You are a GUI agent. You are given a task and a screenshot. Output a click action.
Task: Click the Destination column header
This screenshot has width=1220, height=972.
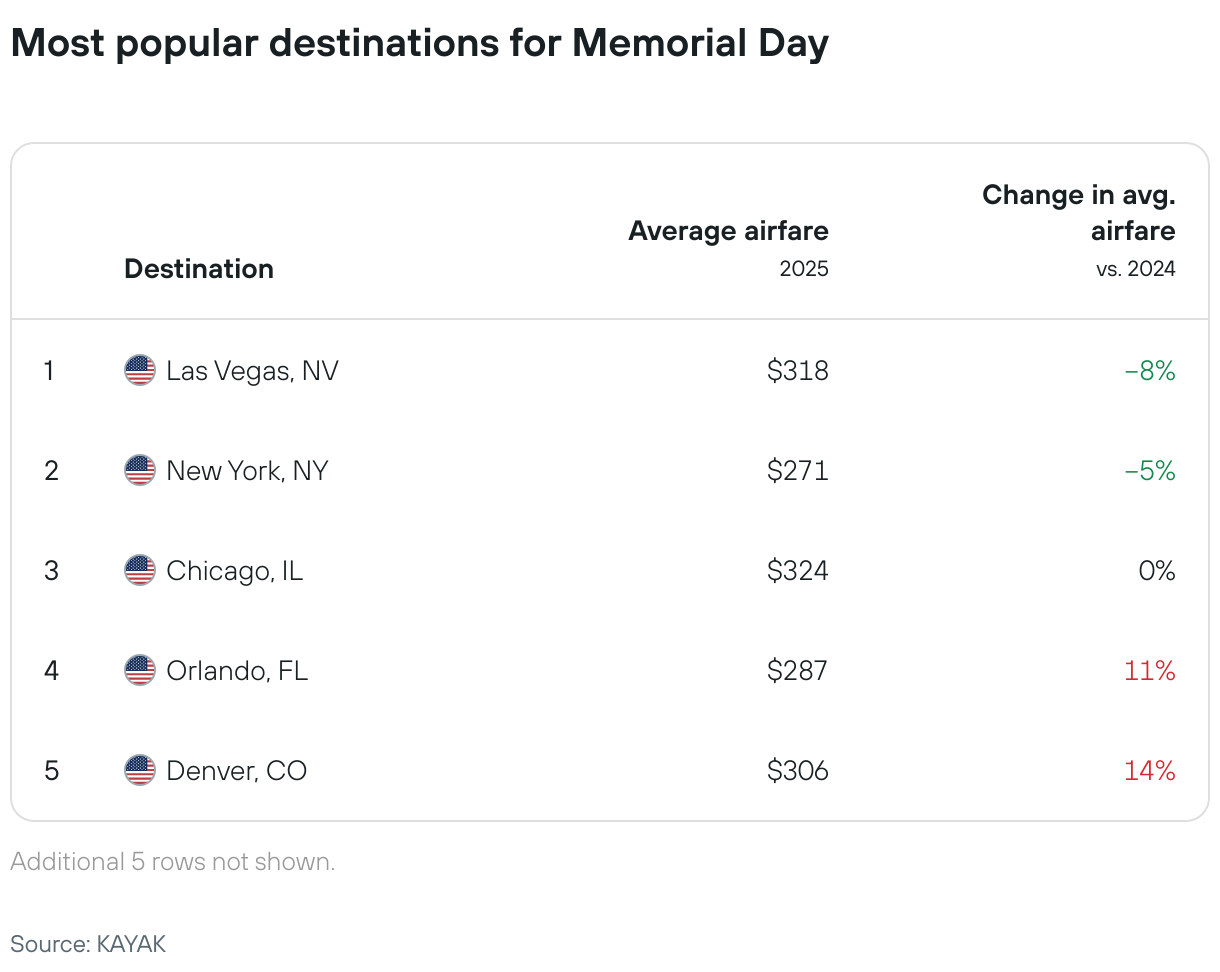pos(199,269)
